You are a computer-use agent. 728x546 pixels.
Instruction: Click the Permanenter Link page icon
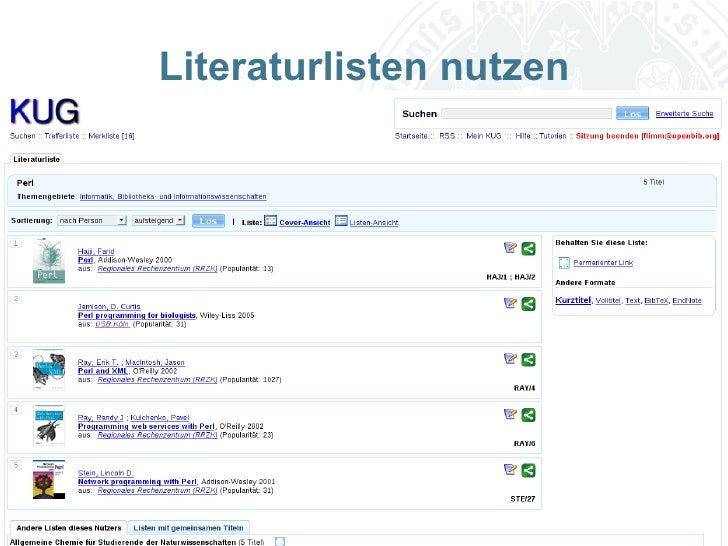pyautogui.click(x=564, y=263)
